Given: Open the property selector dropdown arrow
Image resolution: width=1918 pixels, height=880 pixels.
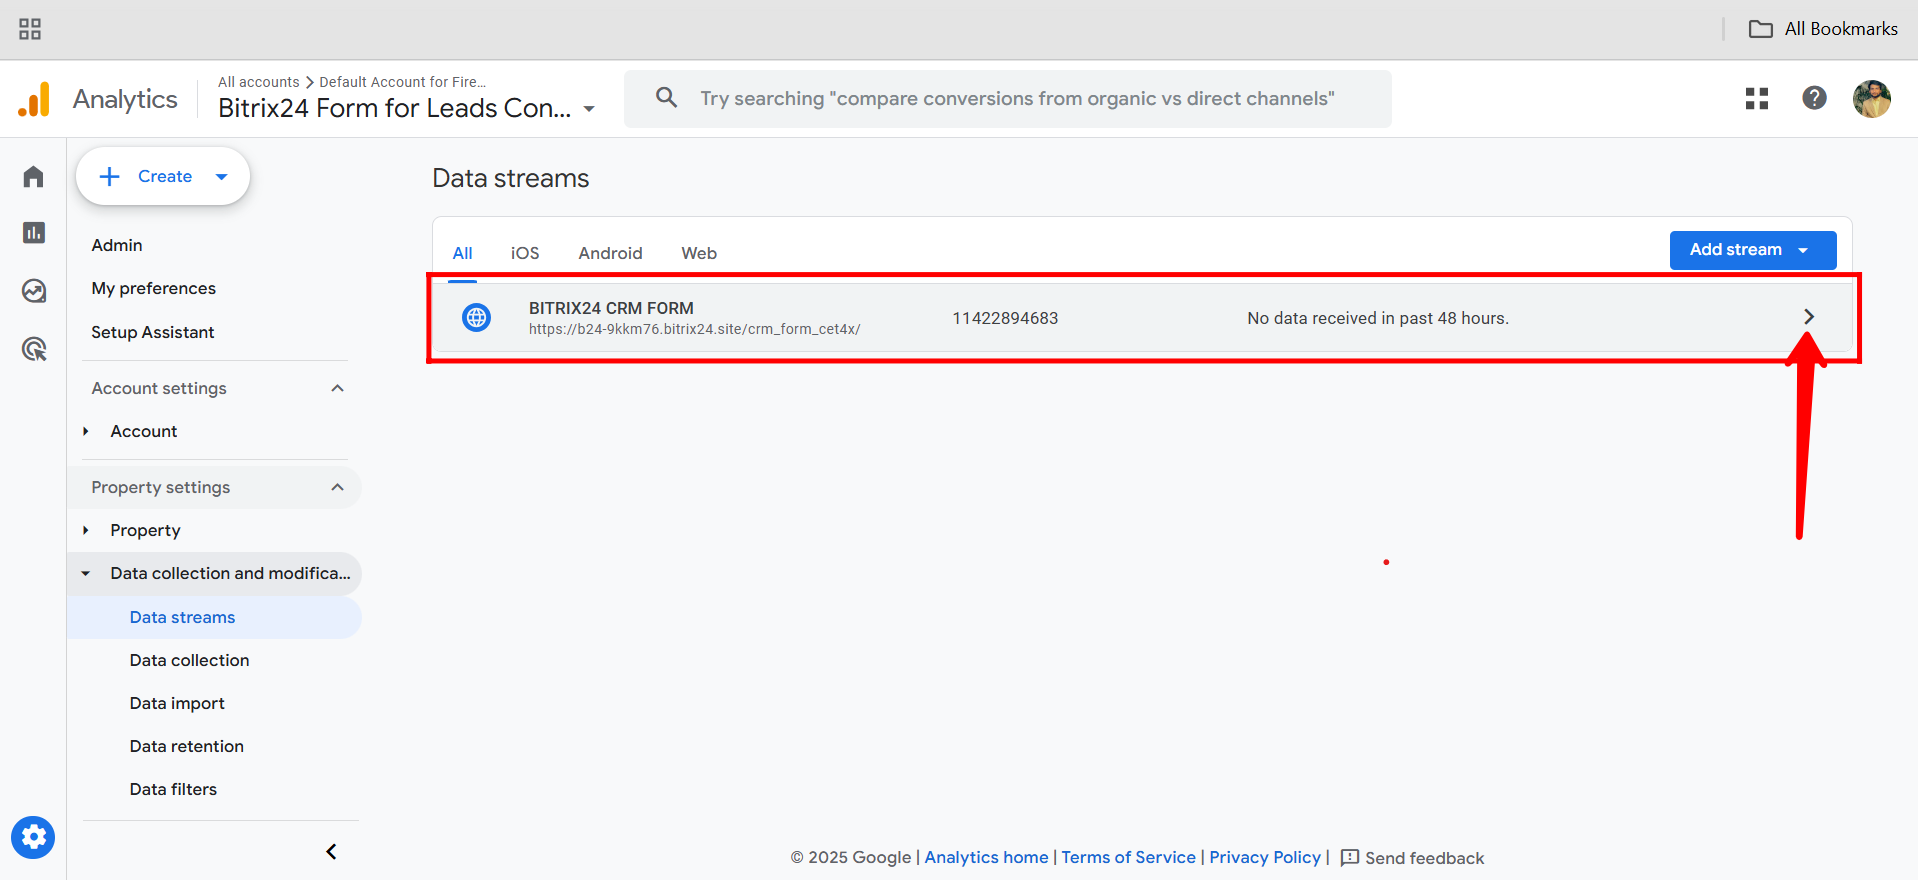Looking at the screenshot, I should point(589,109).
